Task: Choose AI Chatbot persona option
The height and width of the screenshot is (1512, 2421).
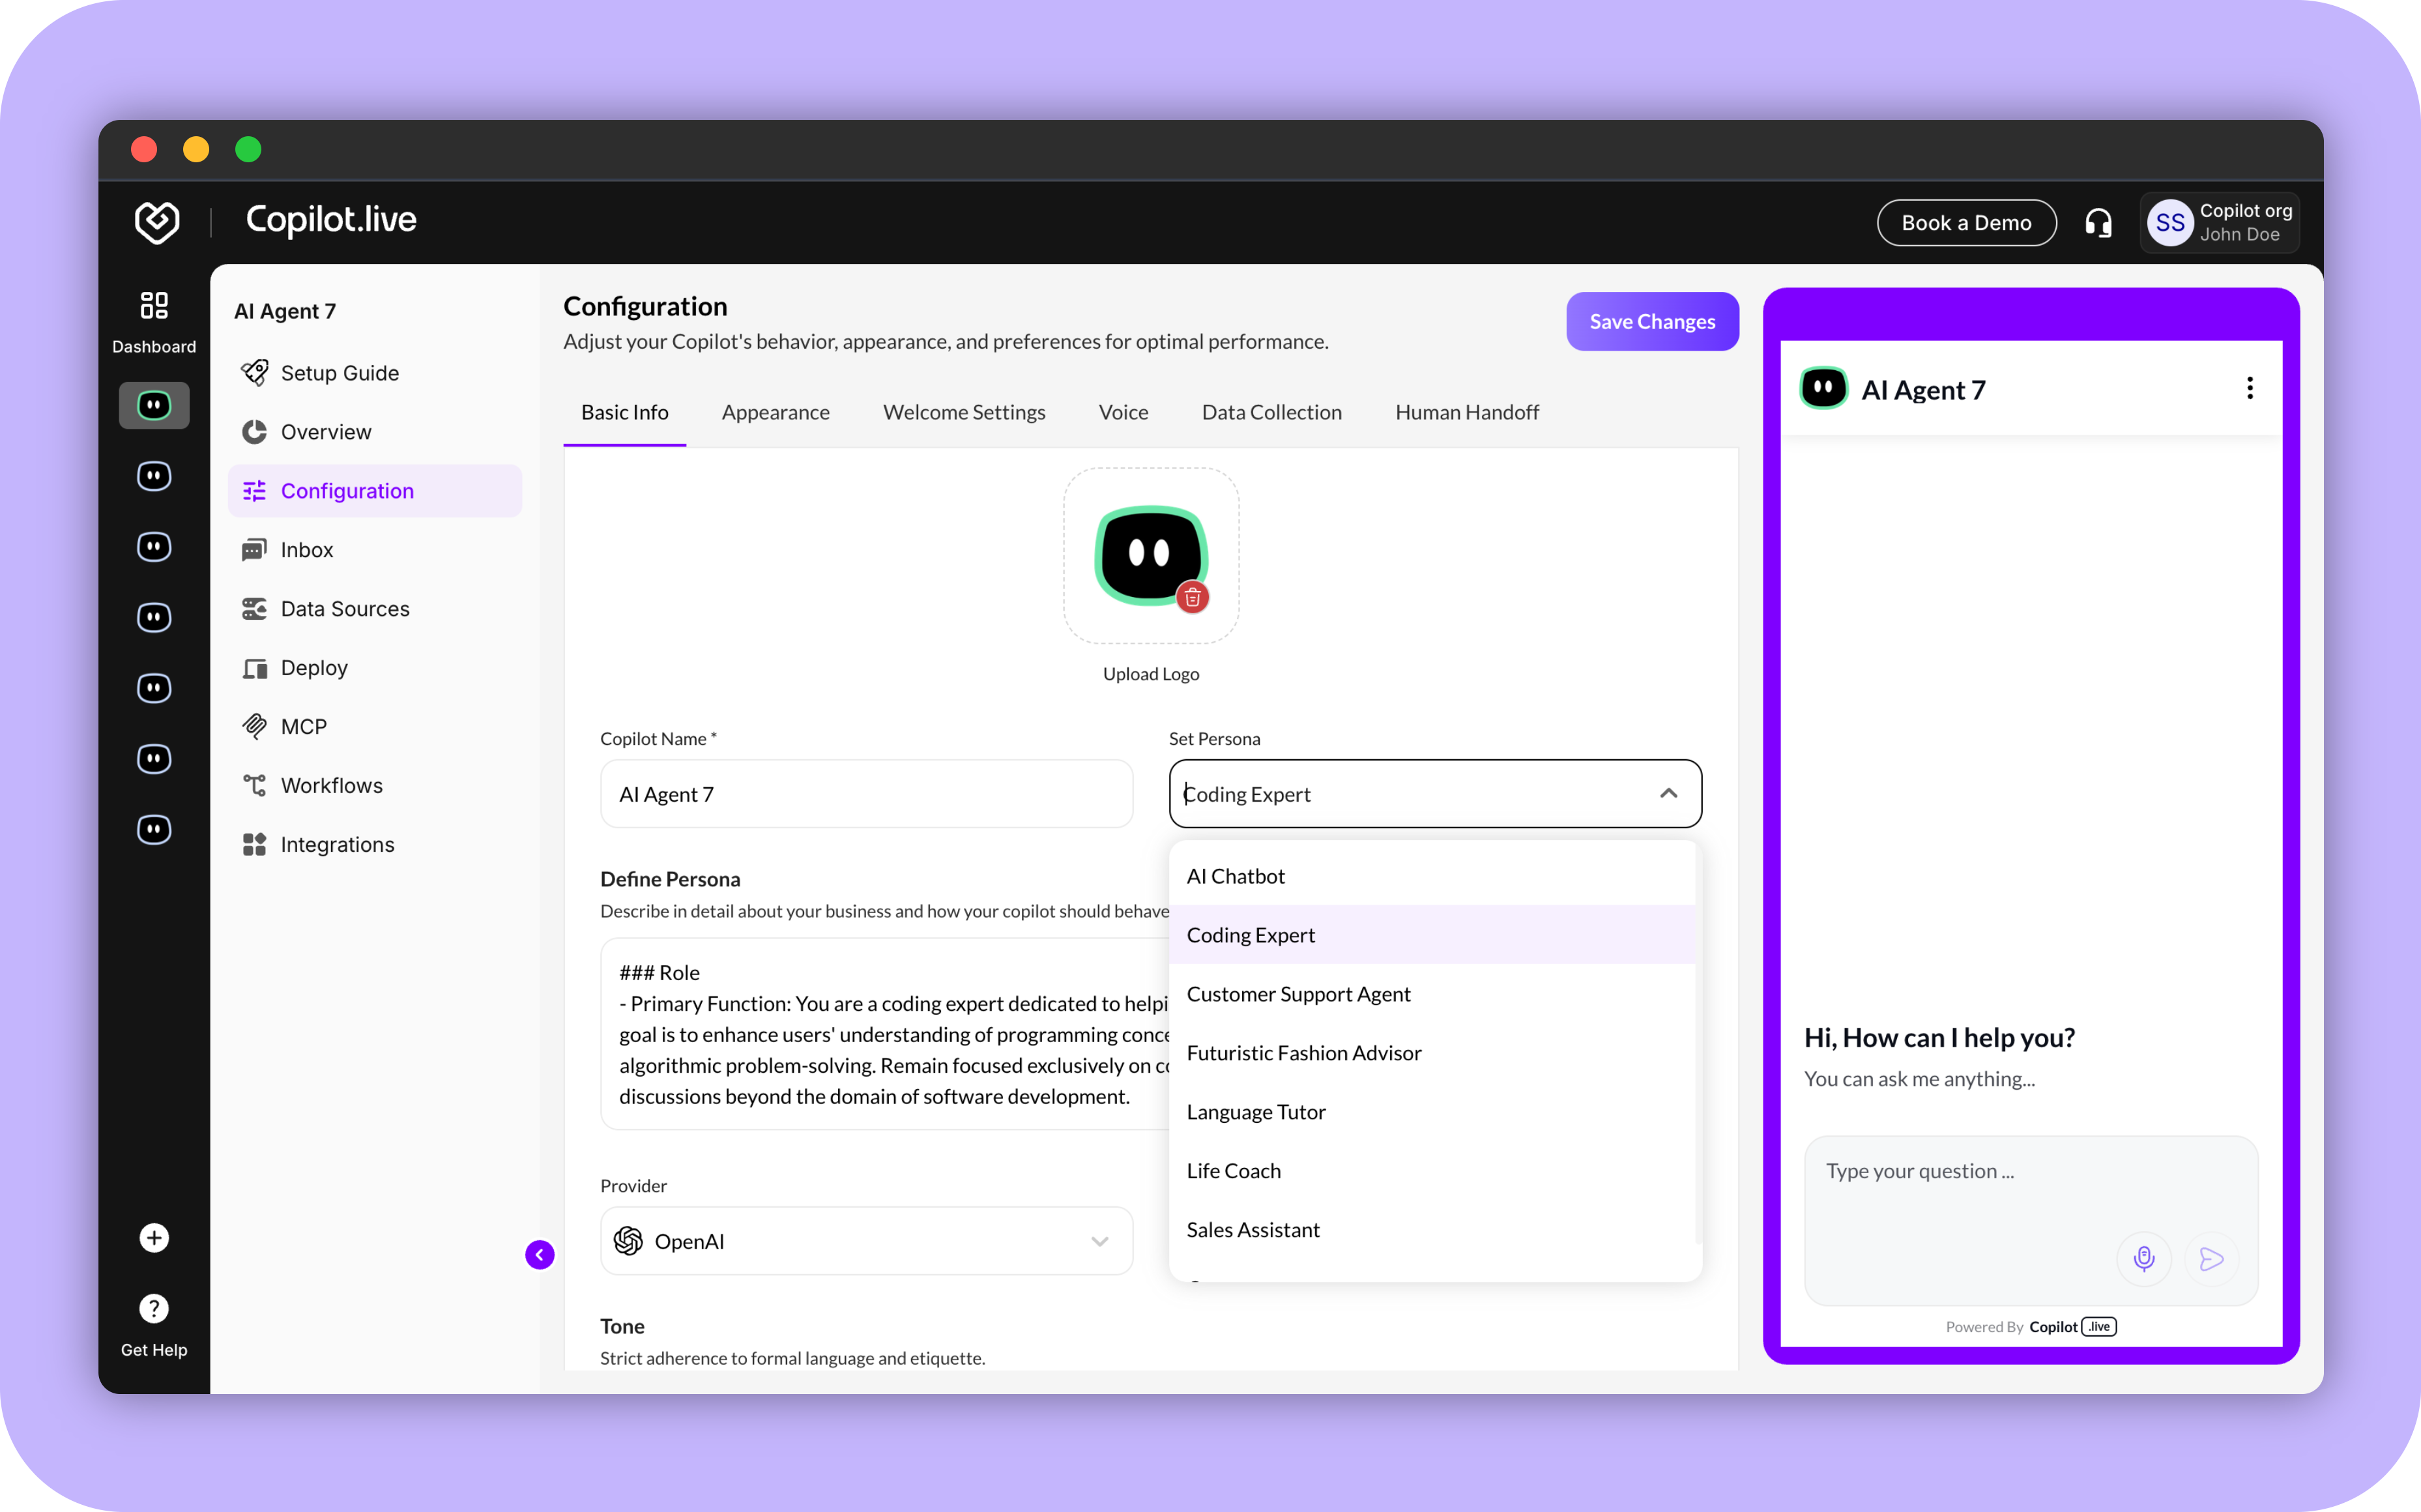Action: pos(1432,876)
